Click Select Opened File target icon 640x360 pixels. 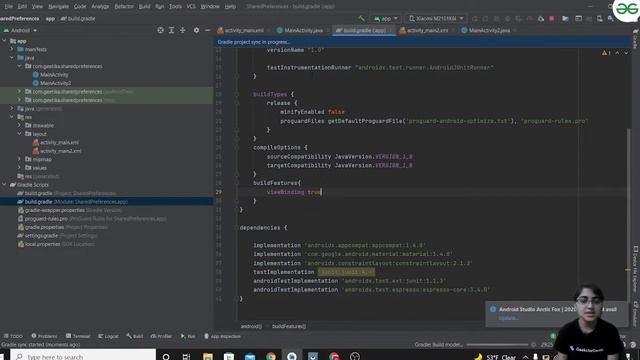(160, 30)
